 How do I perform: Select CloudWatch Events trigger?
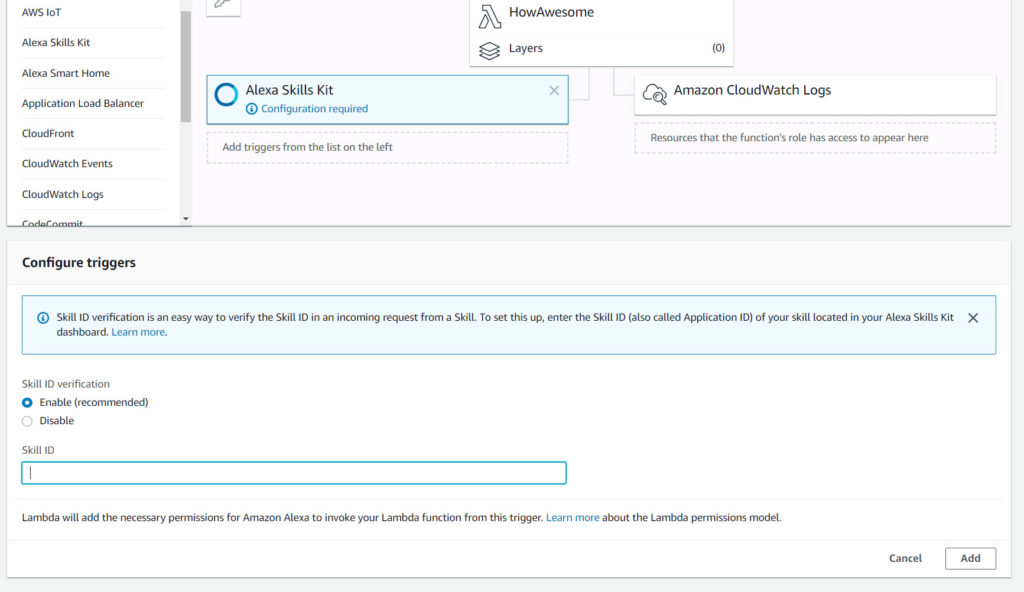pyautogui.click(x=67, y=163)
